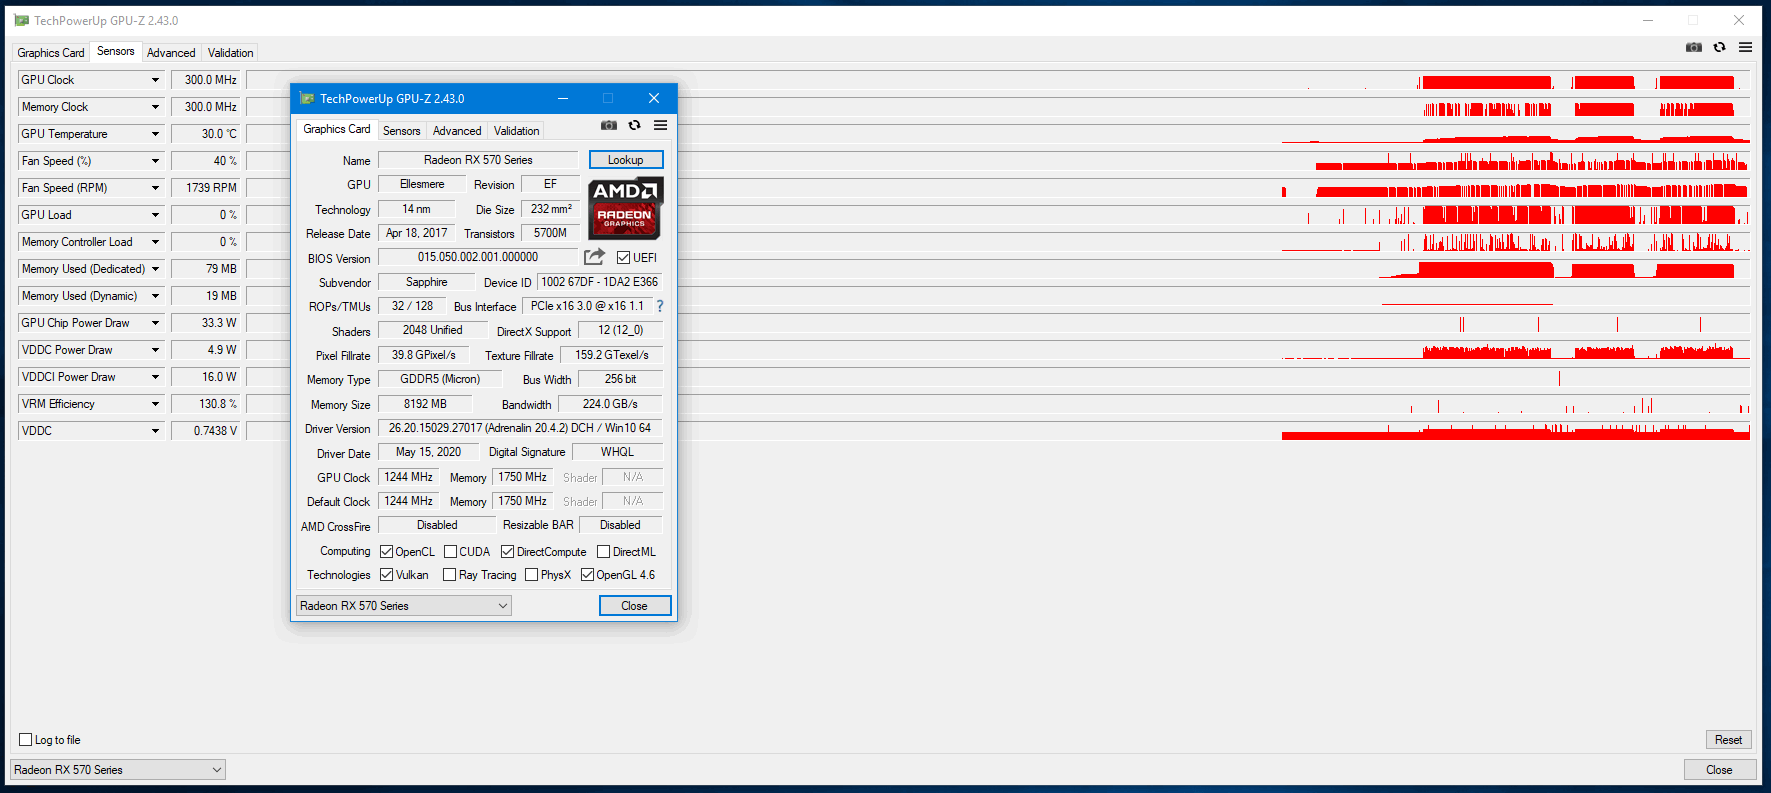Select Graphics Card tab in front window
Screen dimensions: 1771x793
point(337,129)
